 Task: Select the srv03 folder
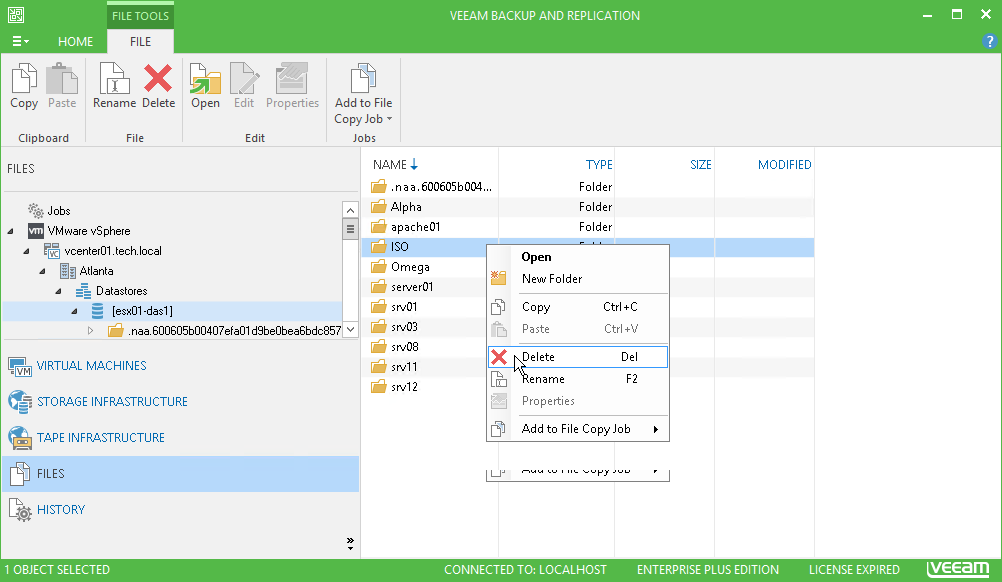point(404,327)
